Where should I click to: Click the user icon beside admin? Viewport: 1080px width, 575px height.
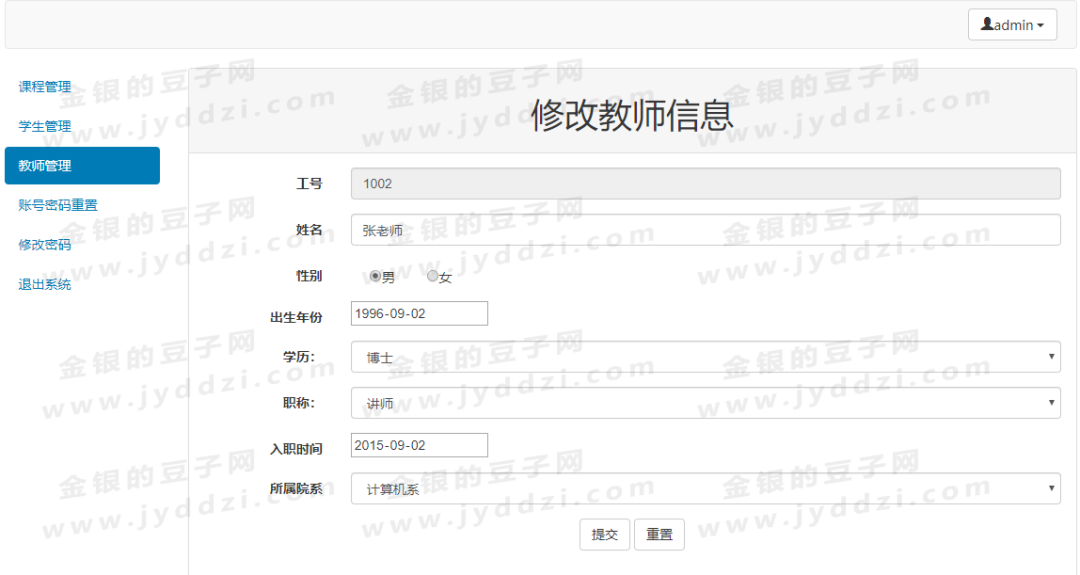pyautogui.click(x=987, y=24)
